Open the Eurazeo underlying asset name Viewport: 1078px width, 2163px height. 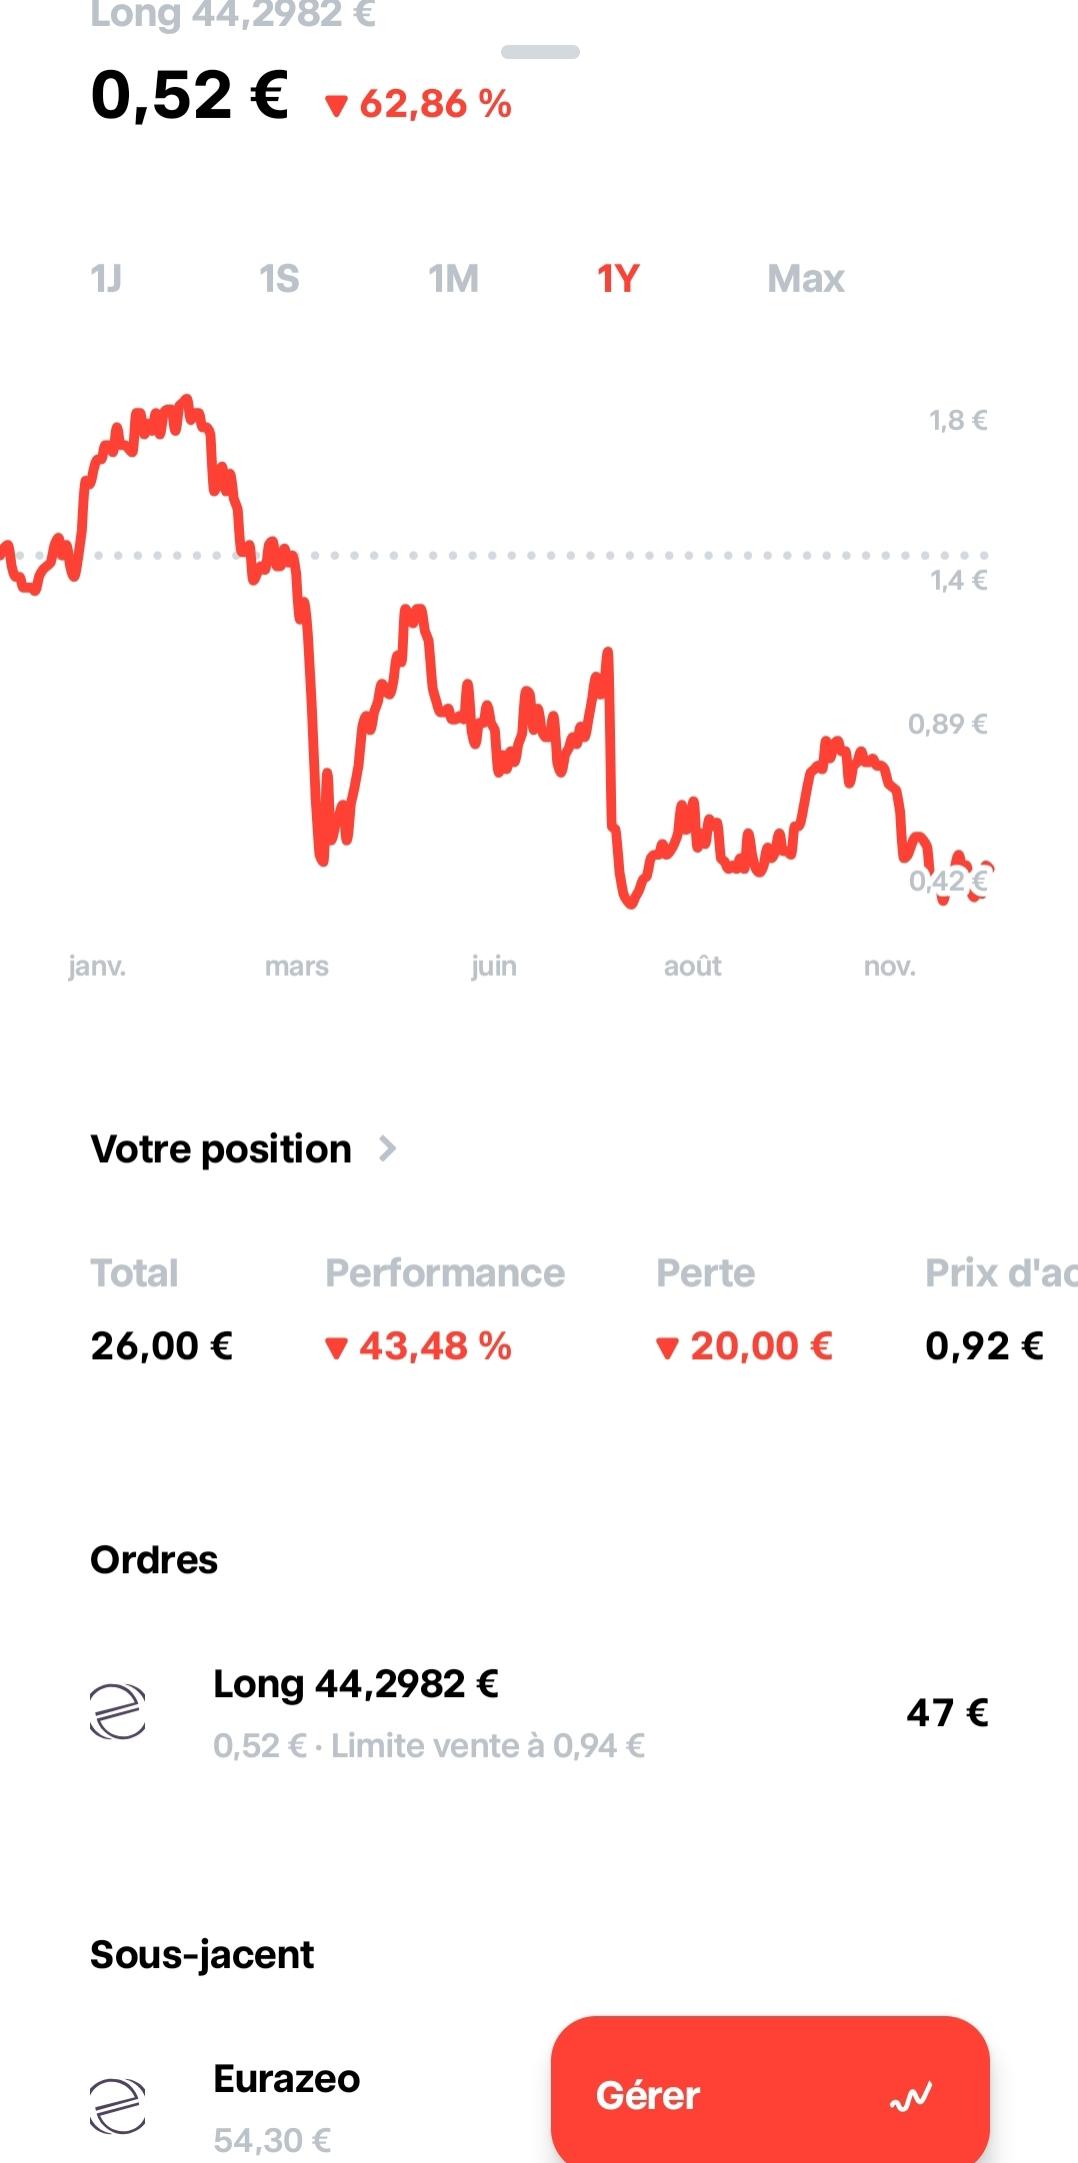[287, 2079]
